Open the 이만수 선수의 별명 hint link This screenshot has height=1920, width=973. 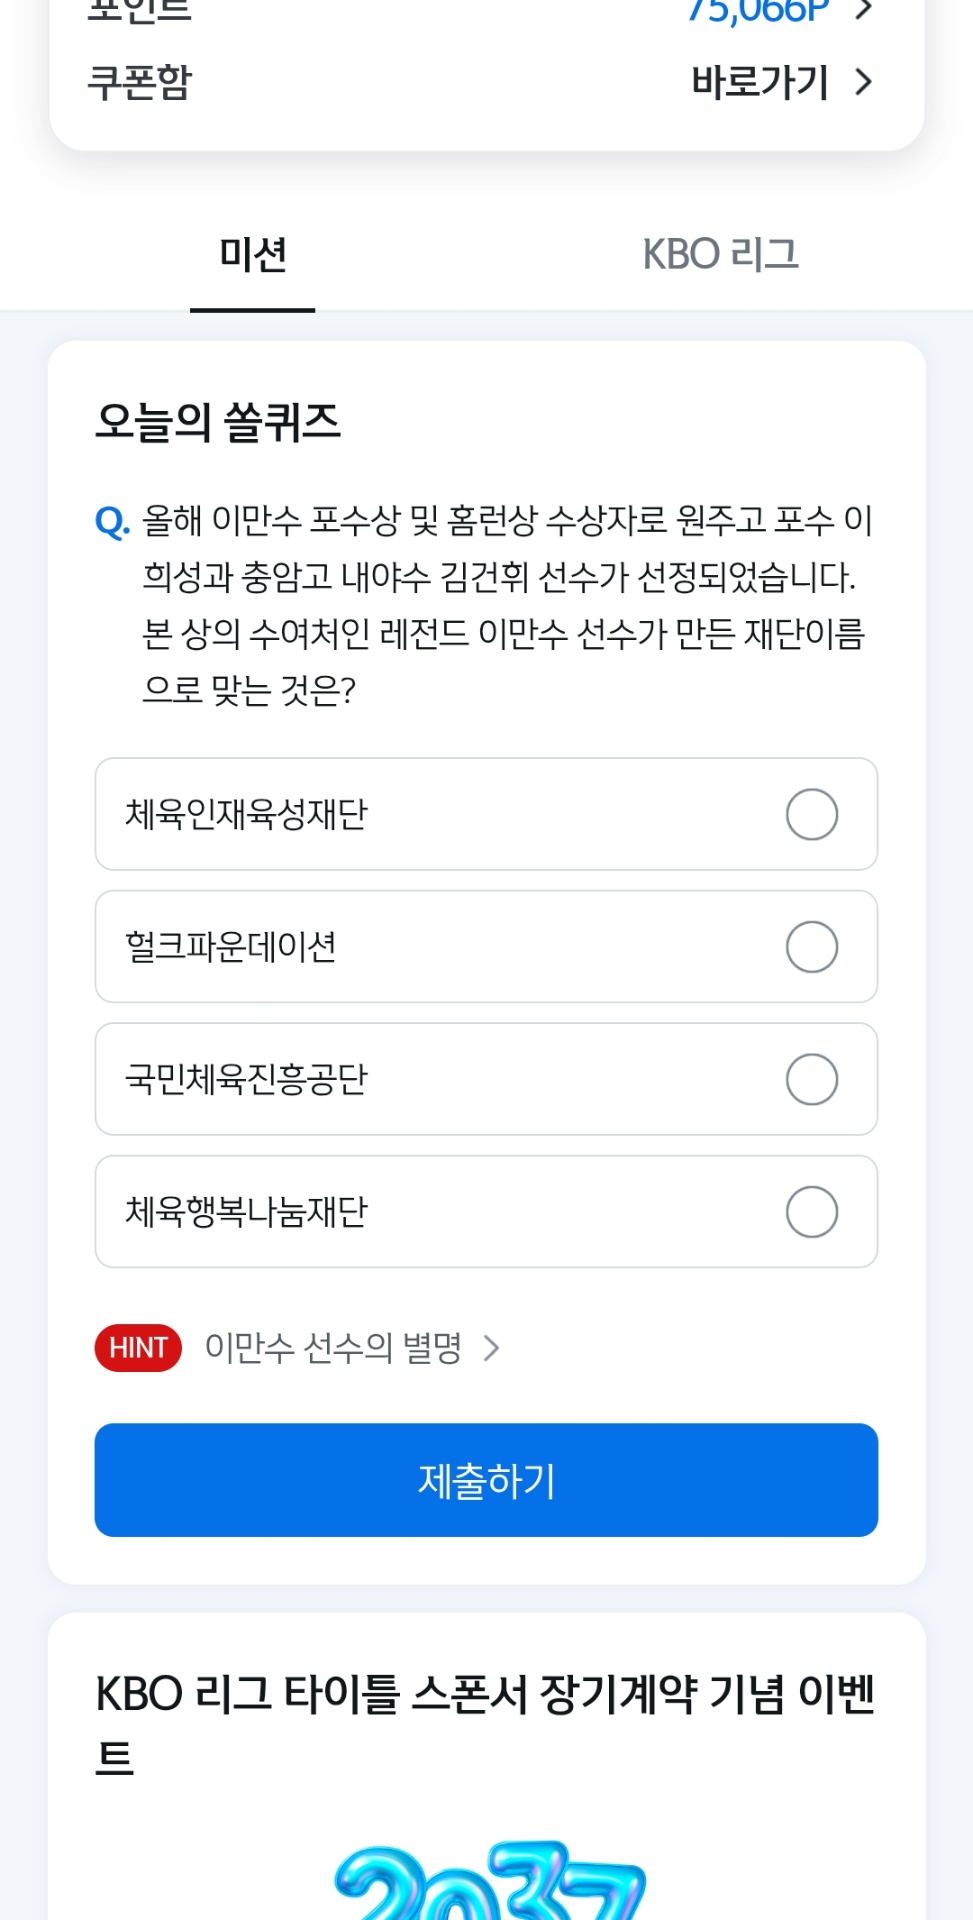pos(333,1348)
